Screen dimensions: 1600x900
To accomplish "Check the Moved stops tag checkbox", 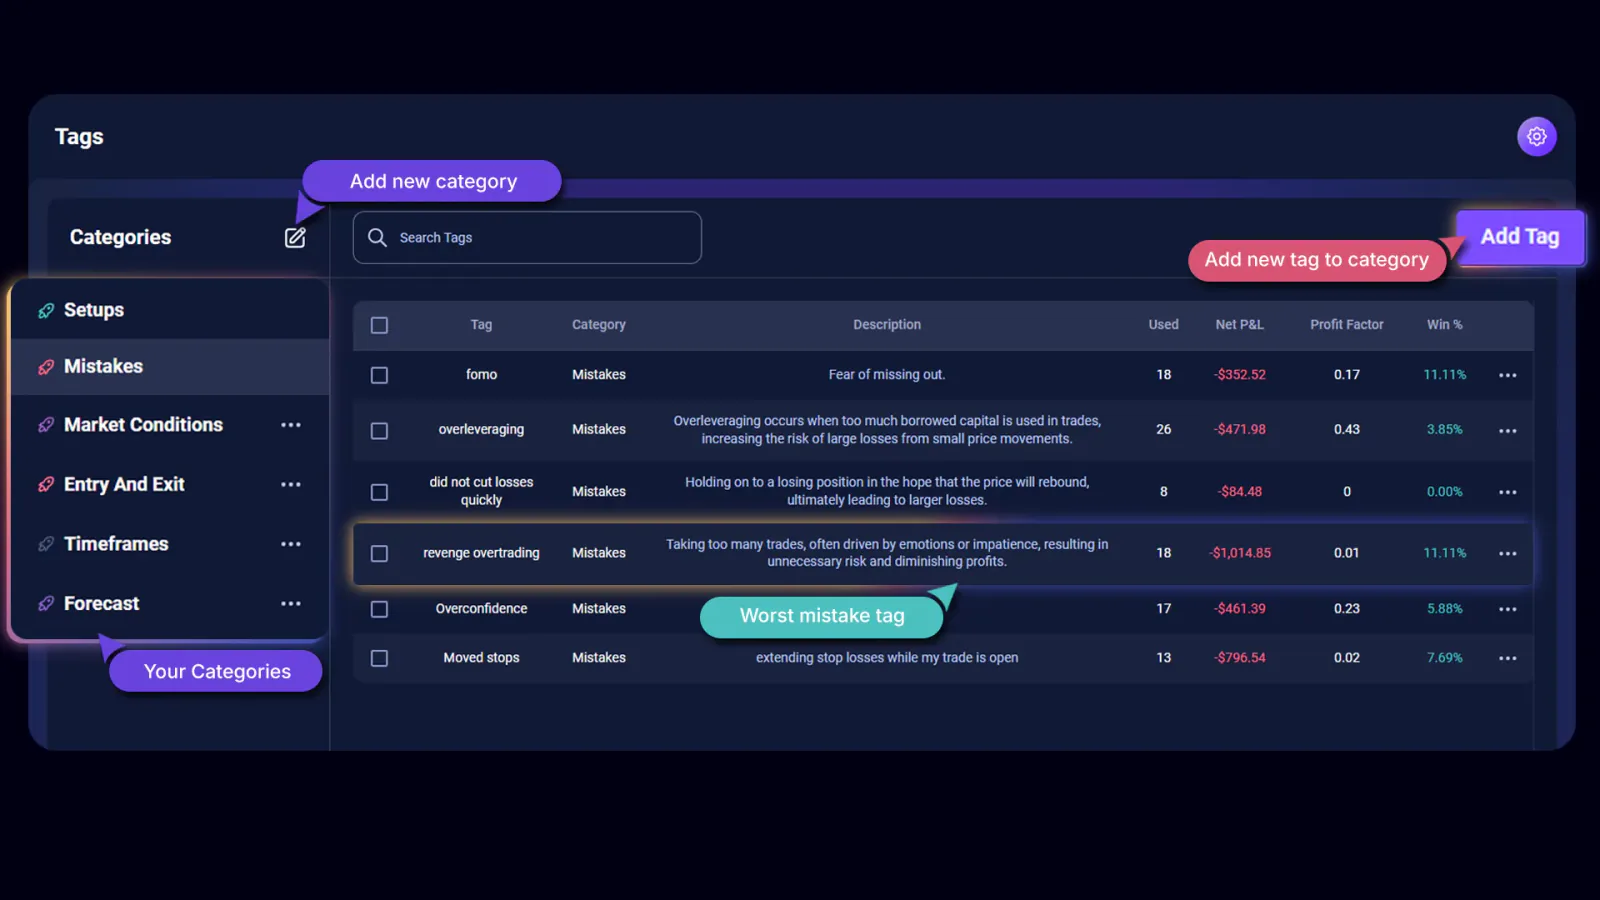I will point(379,658).
